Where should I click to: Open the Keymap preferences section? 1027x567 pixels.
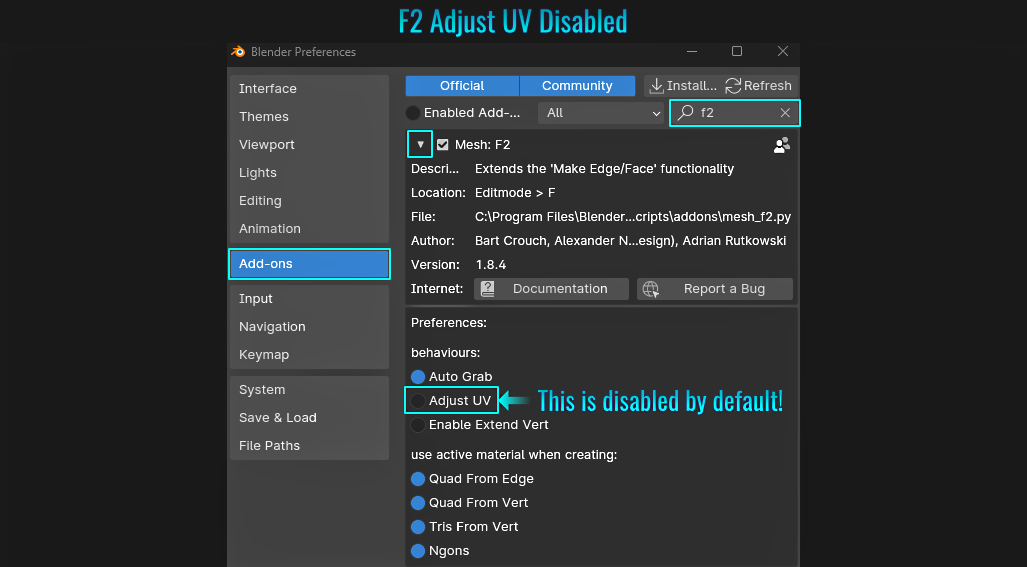309,355
